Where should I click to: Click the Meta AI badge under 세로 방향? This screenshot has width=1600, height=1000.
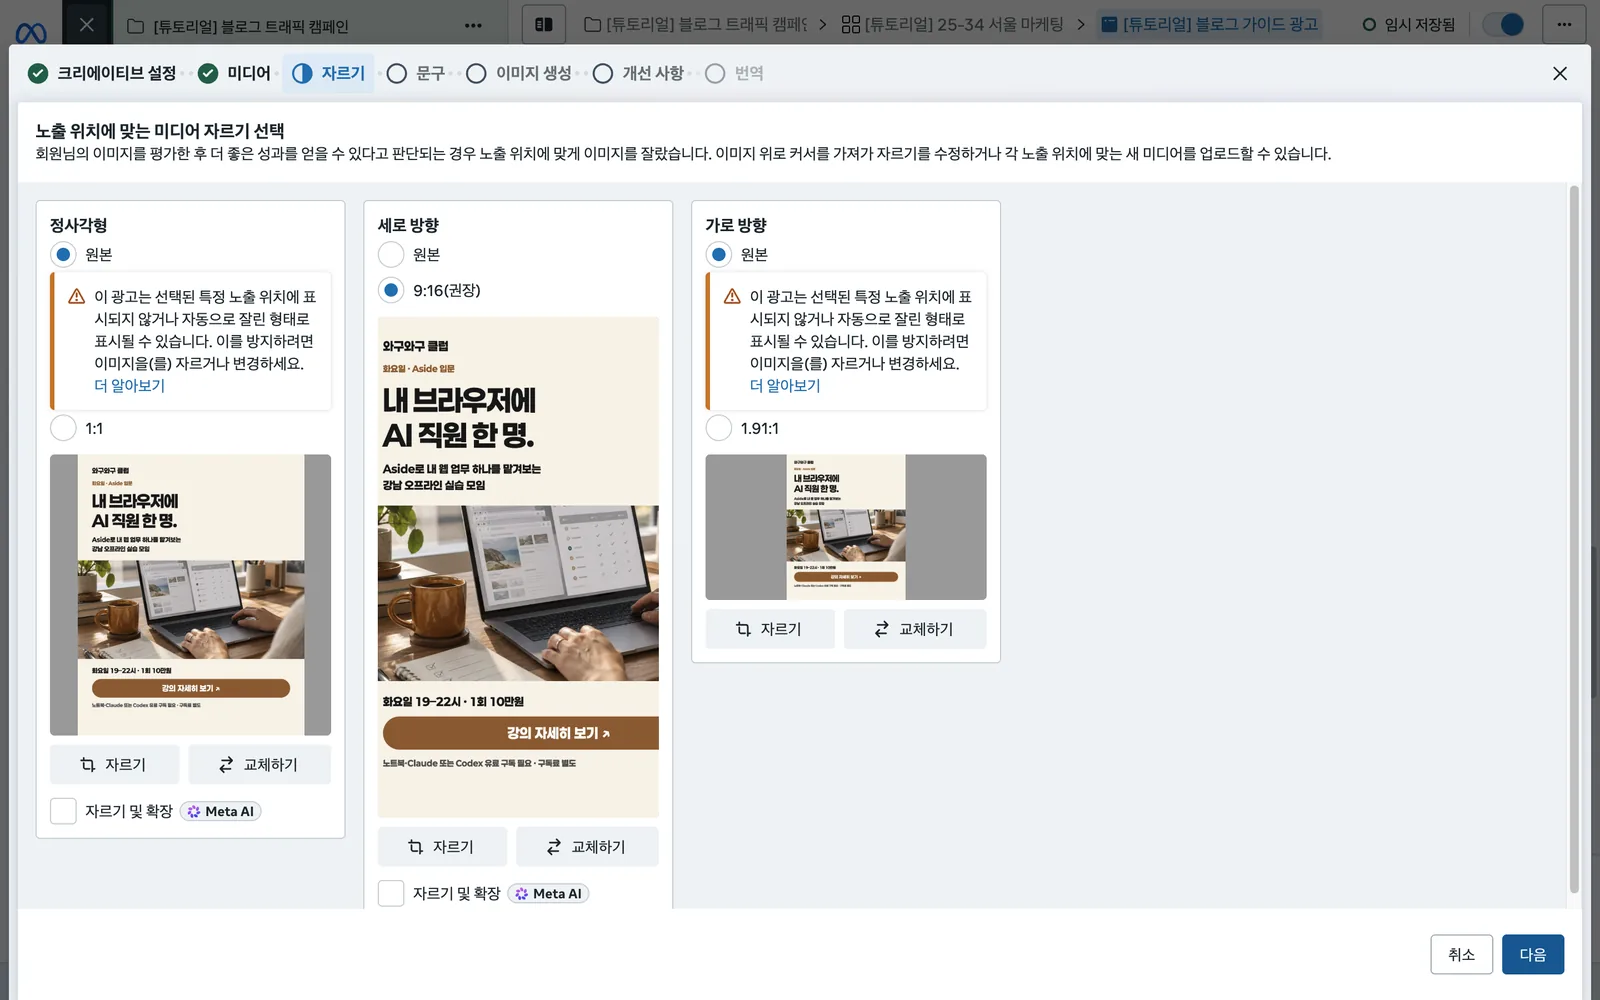point(549,893)
